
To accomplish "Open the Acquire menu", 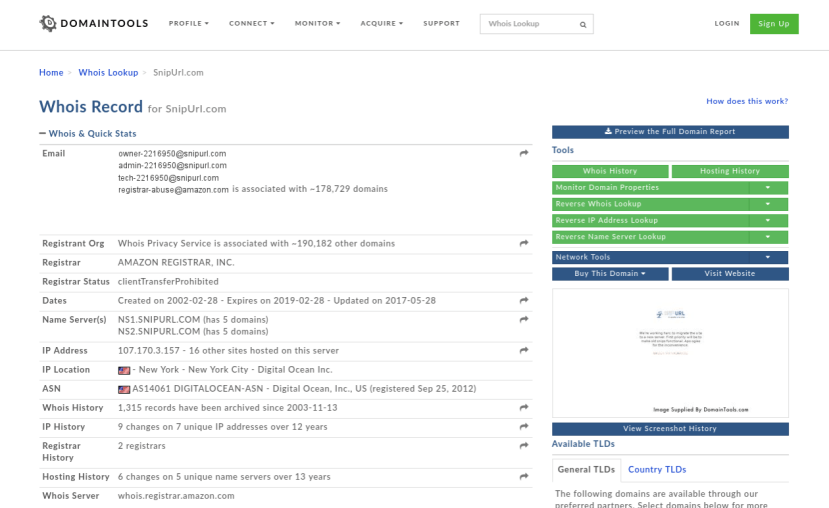I will pos(381,23).
